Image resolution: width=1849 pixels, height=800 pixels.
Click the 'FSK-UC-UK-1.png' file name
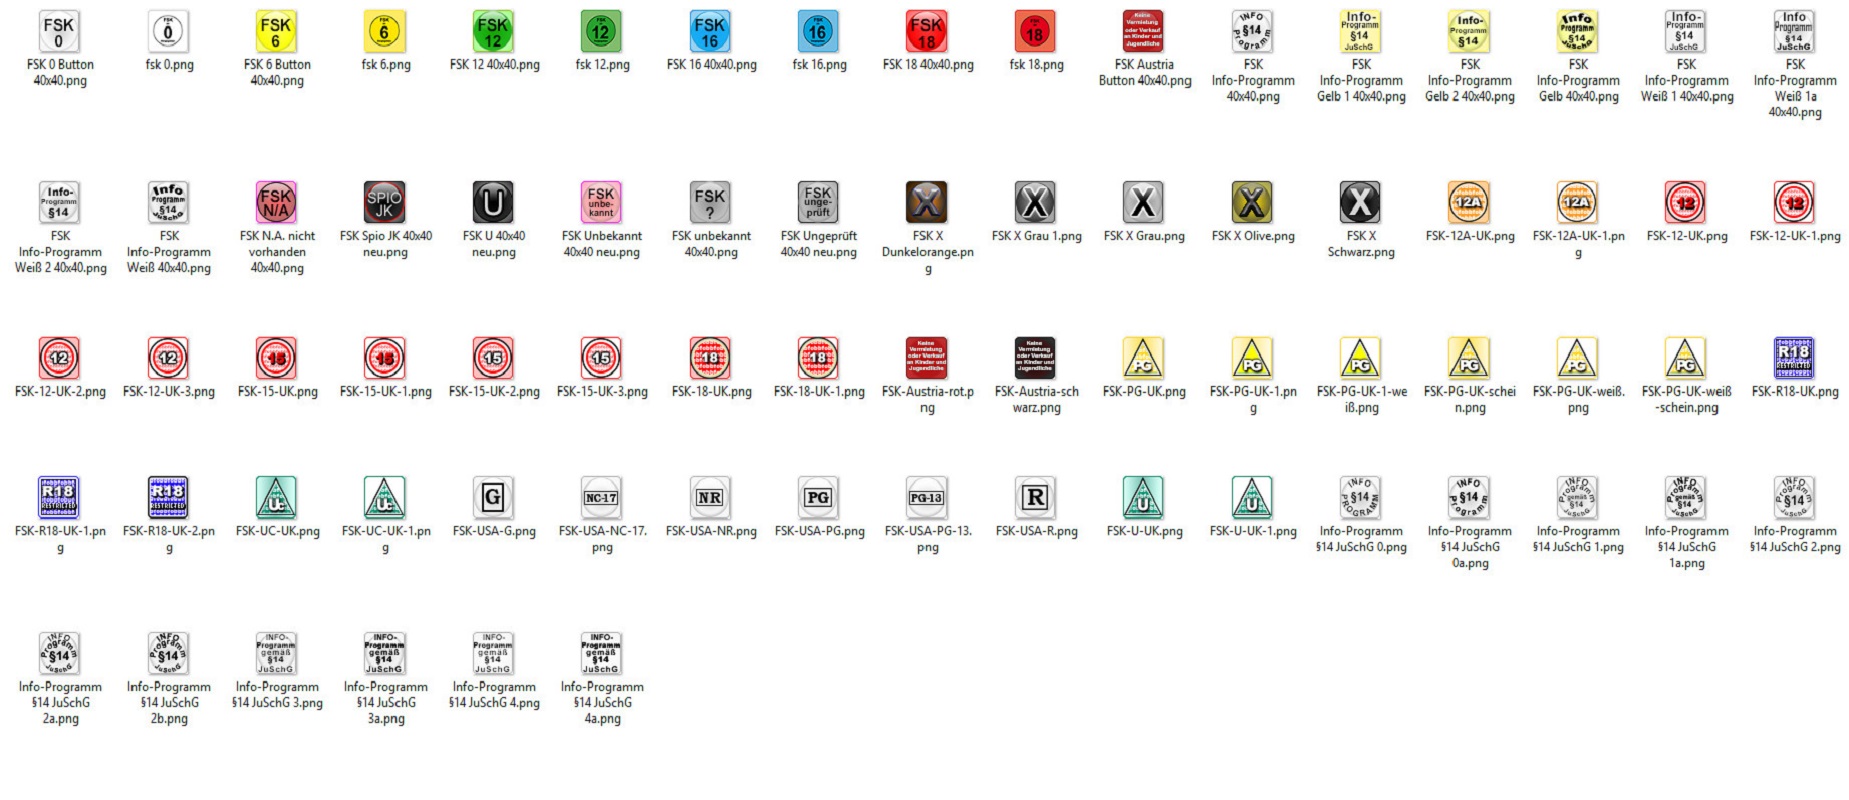pos(385,539)
